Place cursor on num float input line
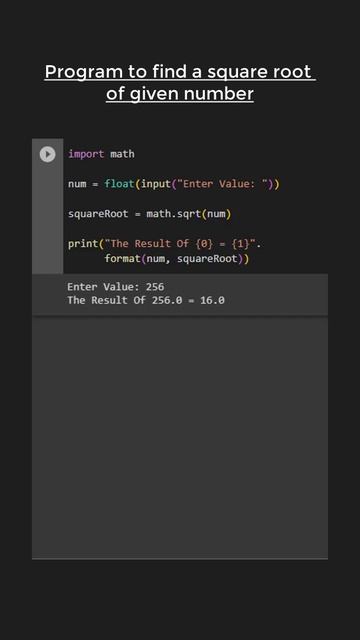360x640 pixels. (174, 184)
